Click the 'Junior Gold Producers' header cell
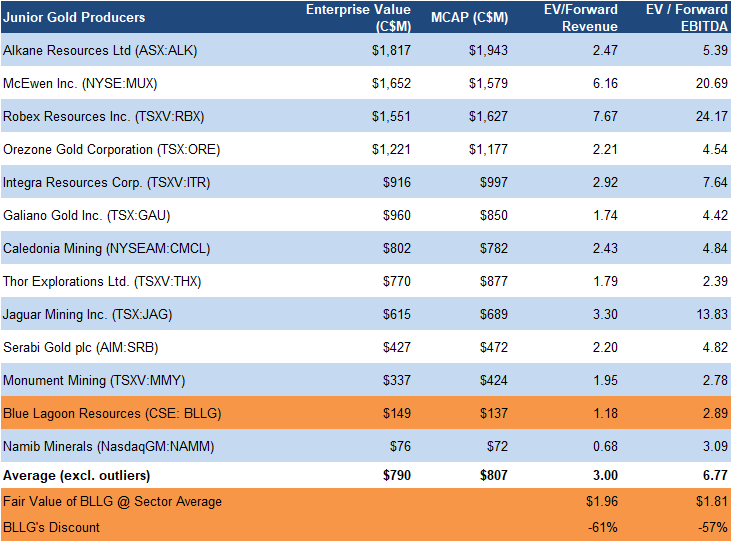The width and height of the screenshot is (731, 541). (74, 17)
